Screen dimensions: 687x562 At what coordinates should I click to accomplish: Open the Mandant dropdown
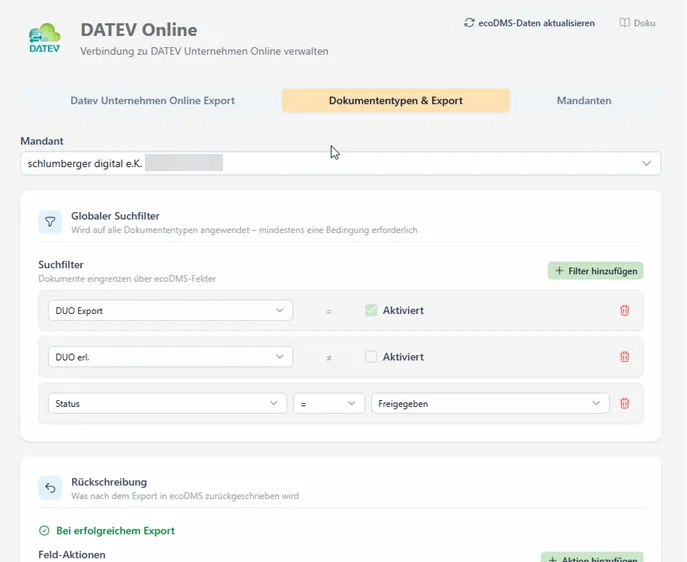coord(340,163)
